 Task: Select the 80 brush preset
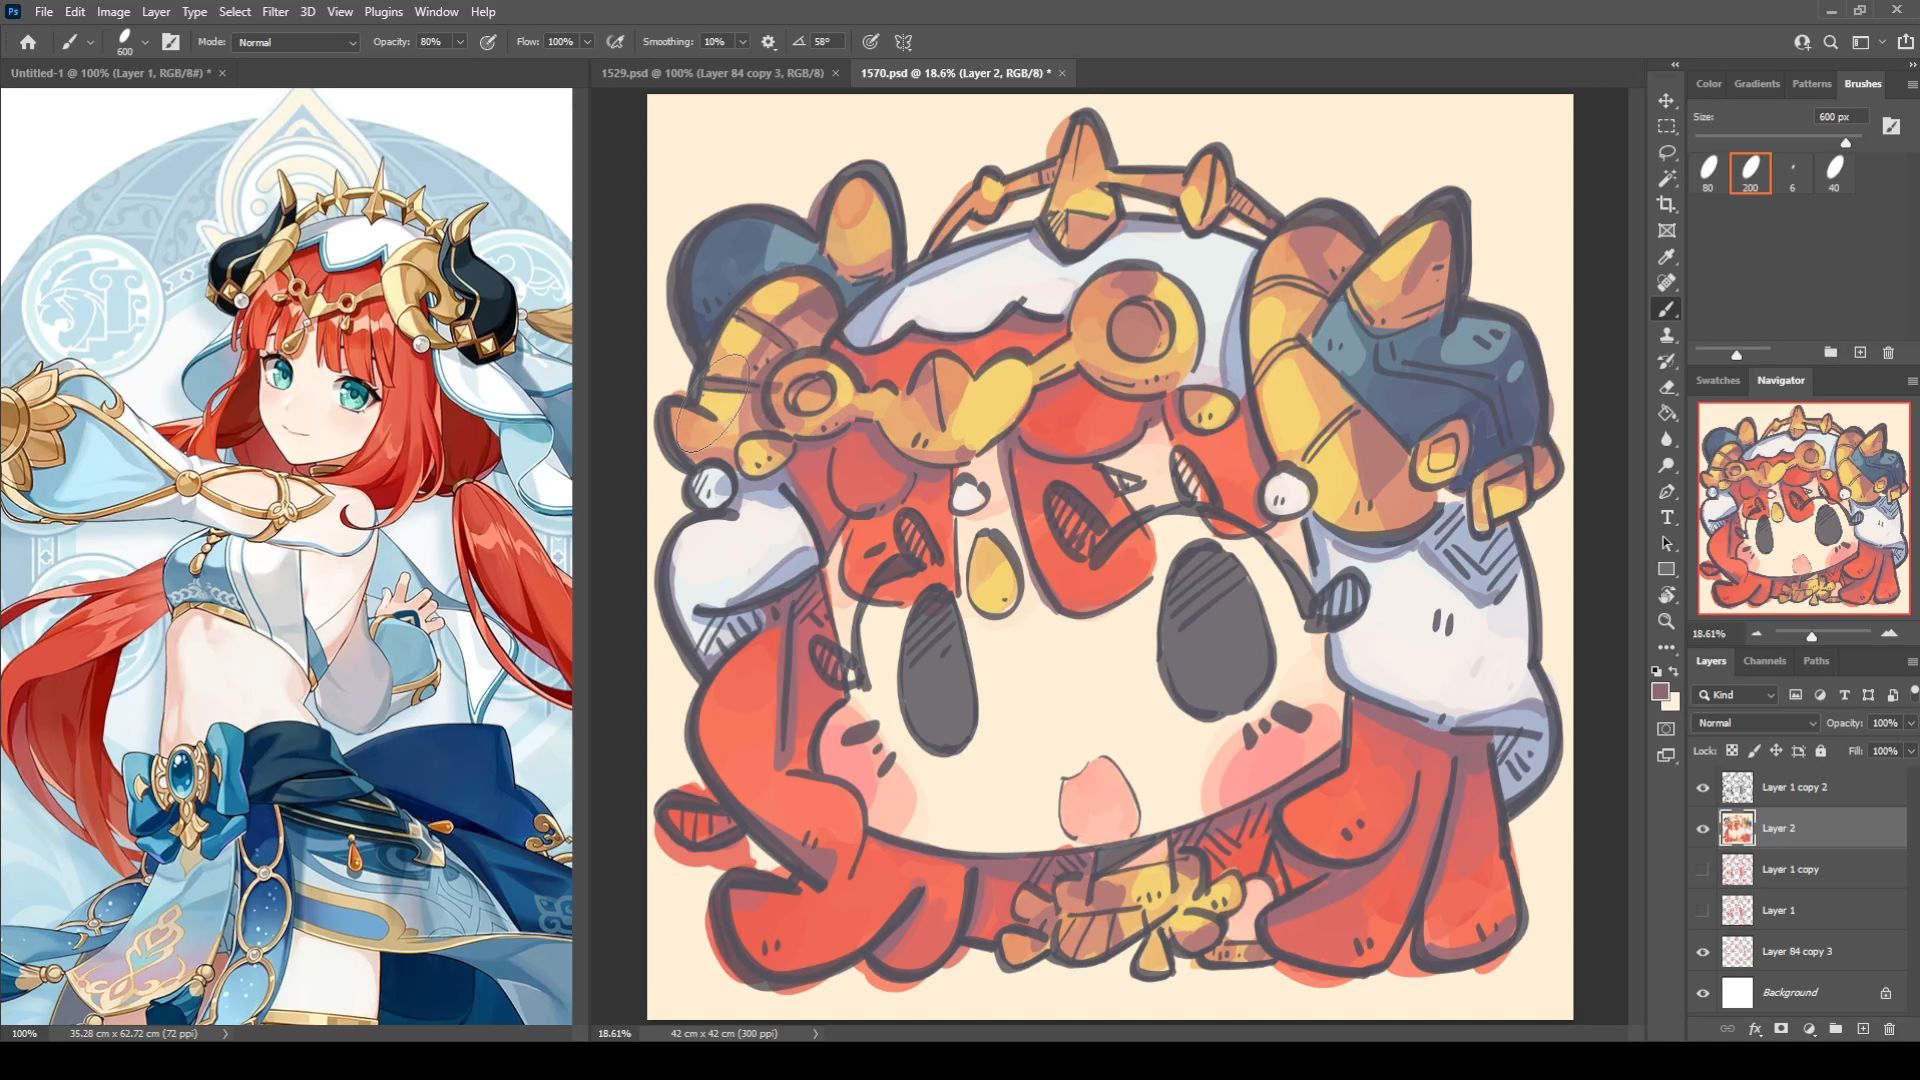(x=1708, y=173)
